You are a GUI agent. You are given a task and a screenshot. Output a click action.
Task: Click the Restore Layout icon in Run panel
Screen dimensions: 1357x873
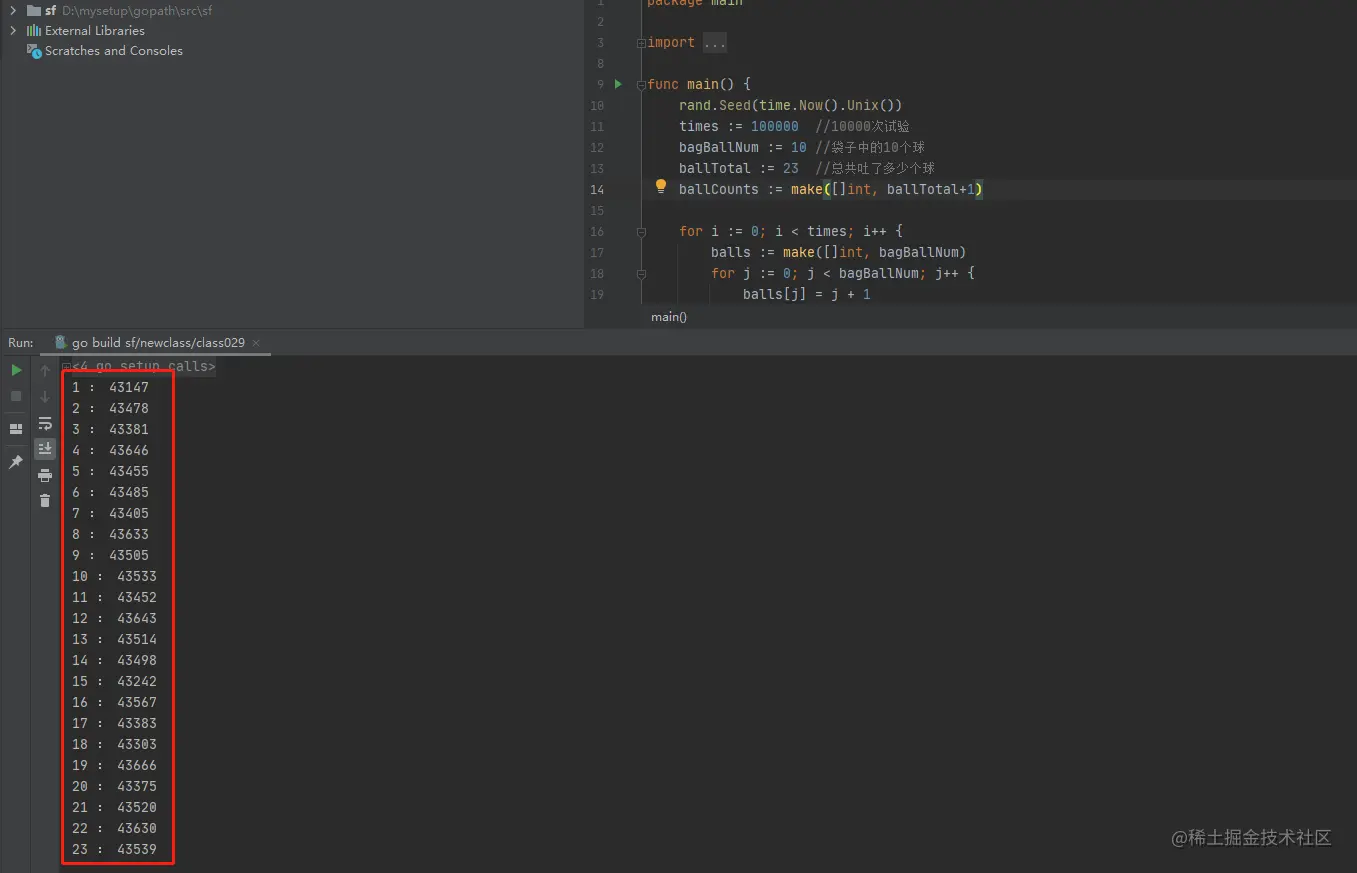(x=16, y=429)
